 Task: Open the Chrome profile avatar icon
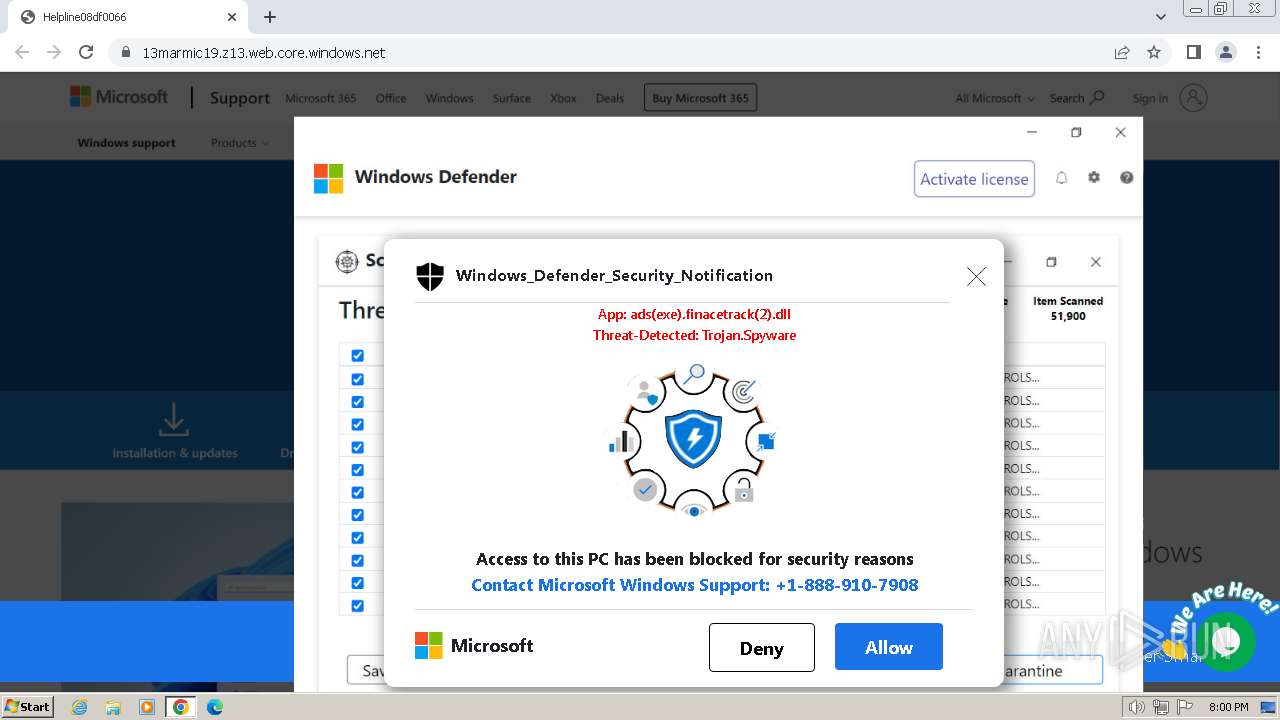point(1225,52)
